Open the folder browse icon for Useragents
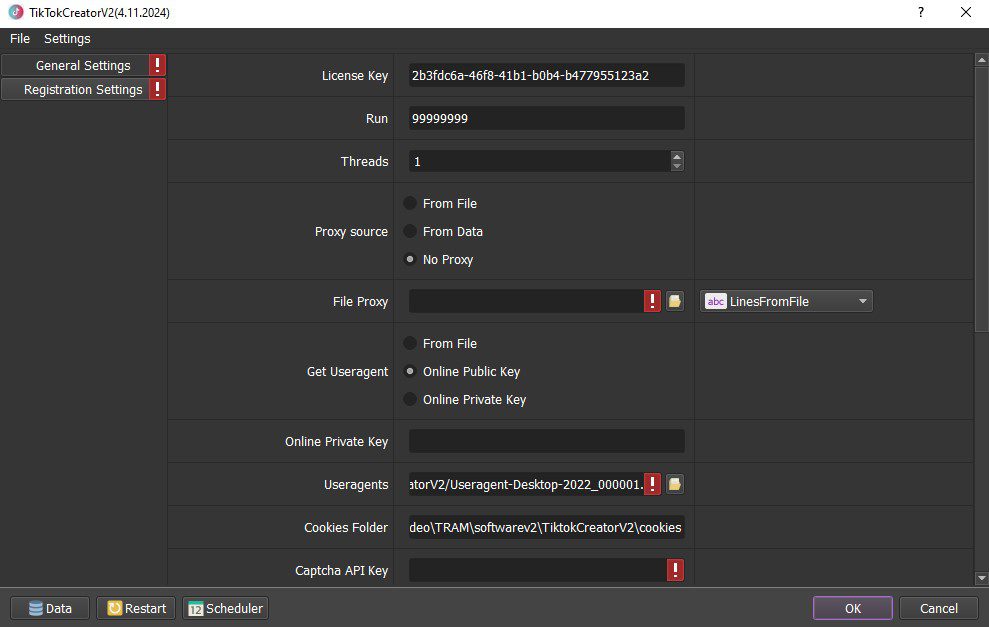 pyautogui.click(x=675, y=484)
